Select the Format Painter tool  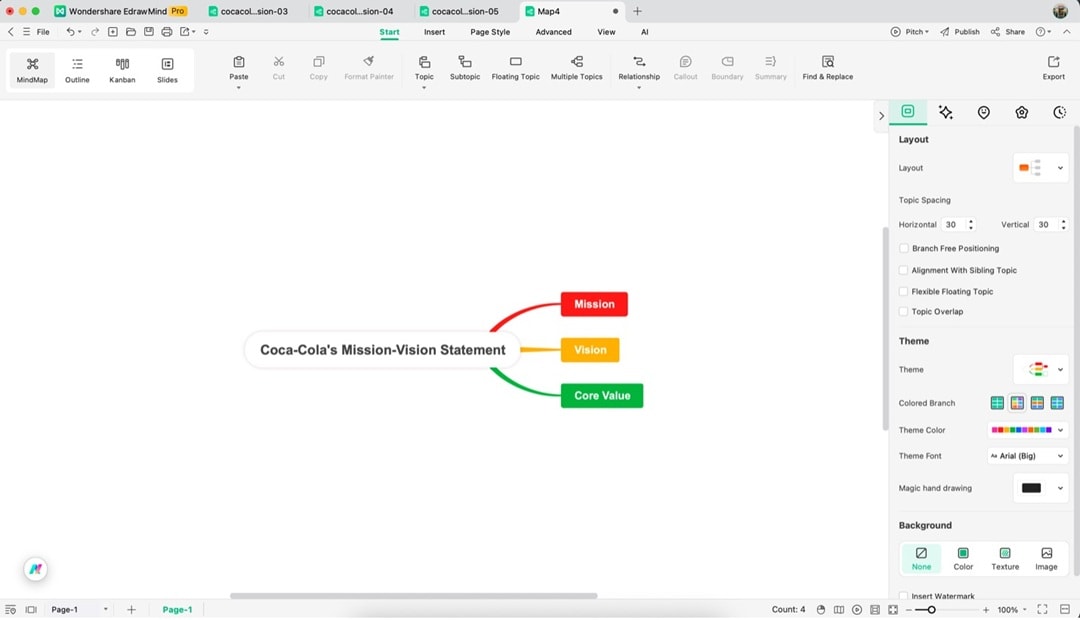click(368, 68)
